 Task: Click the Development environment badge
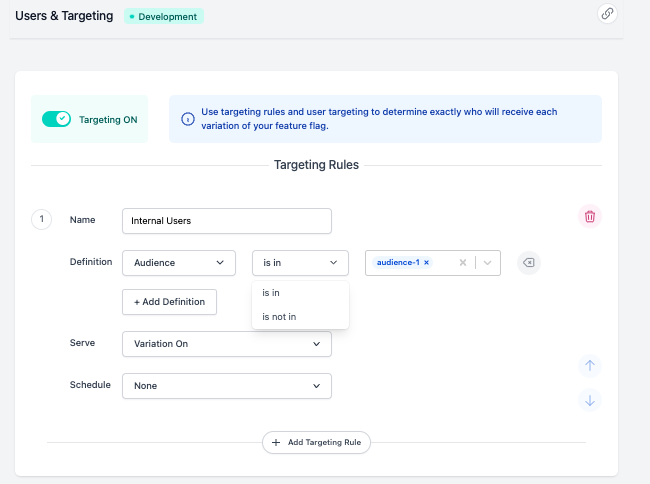[x=164, y=17]
